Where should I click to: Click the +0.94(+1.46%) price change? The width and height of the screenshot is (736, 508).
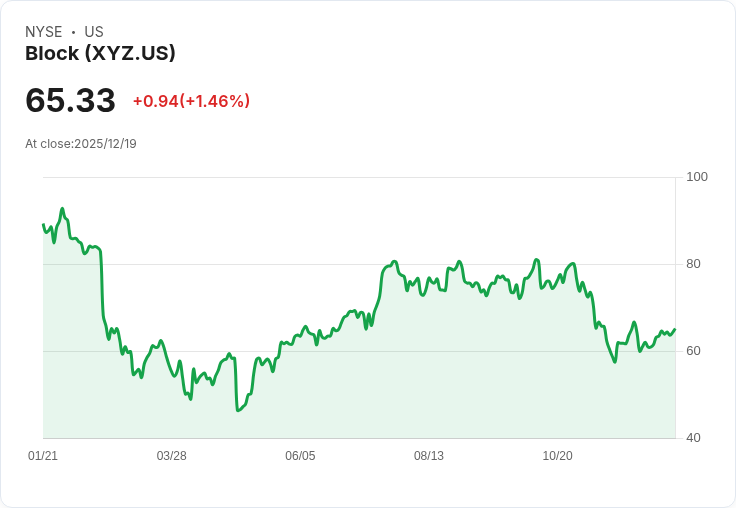191,101
